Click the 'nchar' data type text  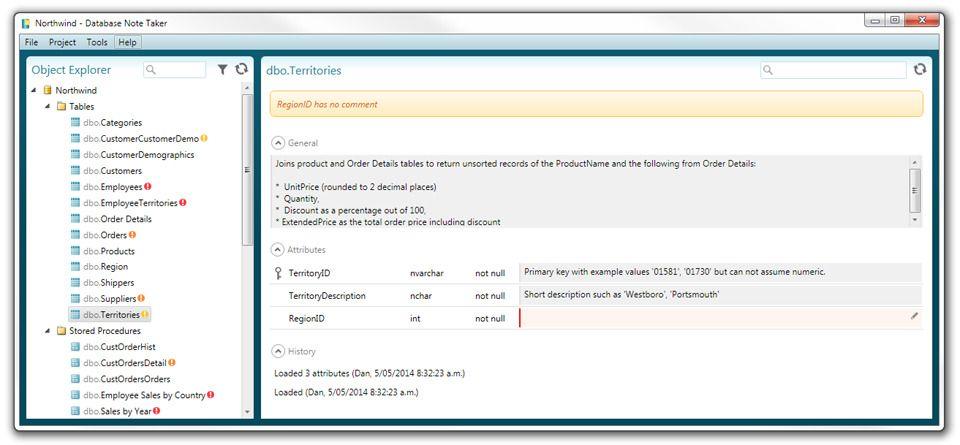pos(421,296)
